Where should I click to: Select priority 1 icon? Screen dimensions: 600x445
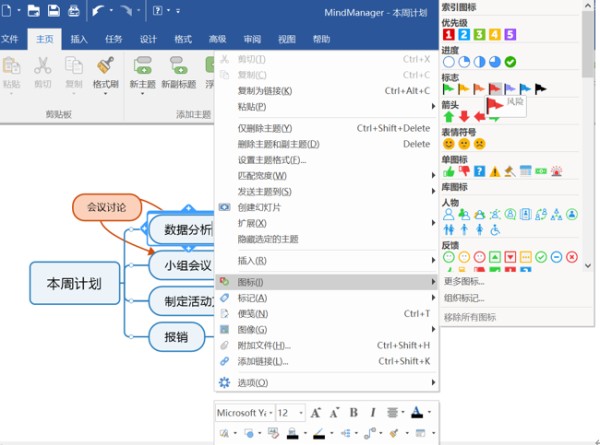(x=448, y=34)
